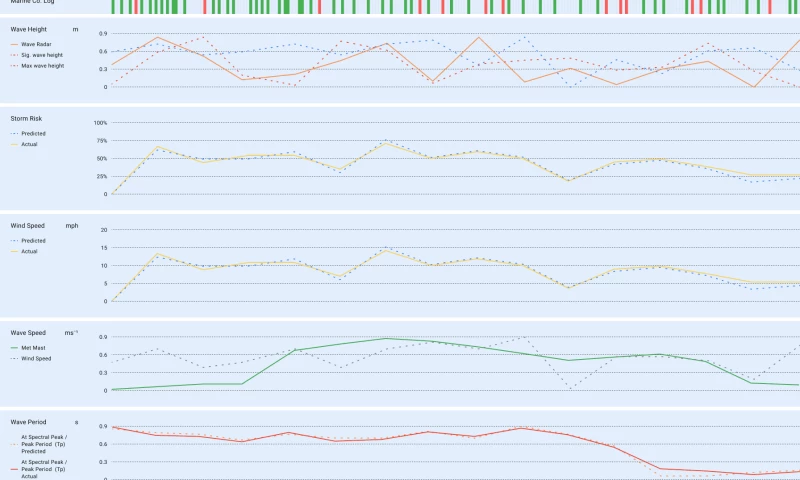Image resolution: width=800 pixels, height=480 pixels.
Task: Click the Met Mast line's highest peak
Action: point(386,338)
